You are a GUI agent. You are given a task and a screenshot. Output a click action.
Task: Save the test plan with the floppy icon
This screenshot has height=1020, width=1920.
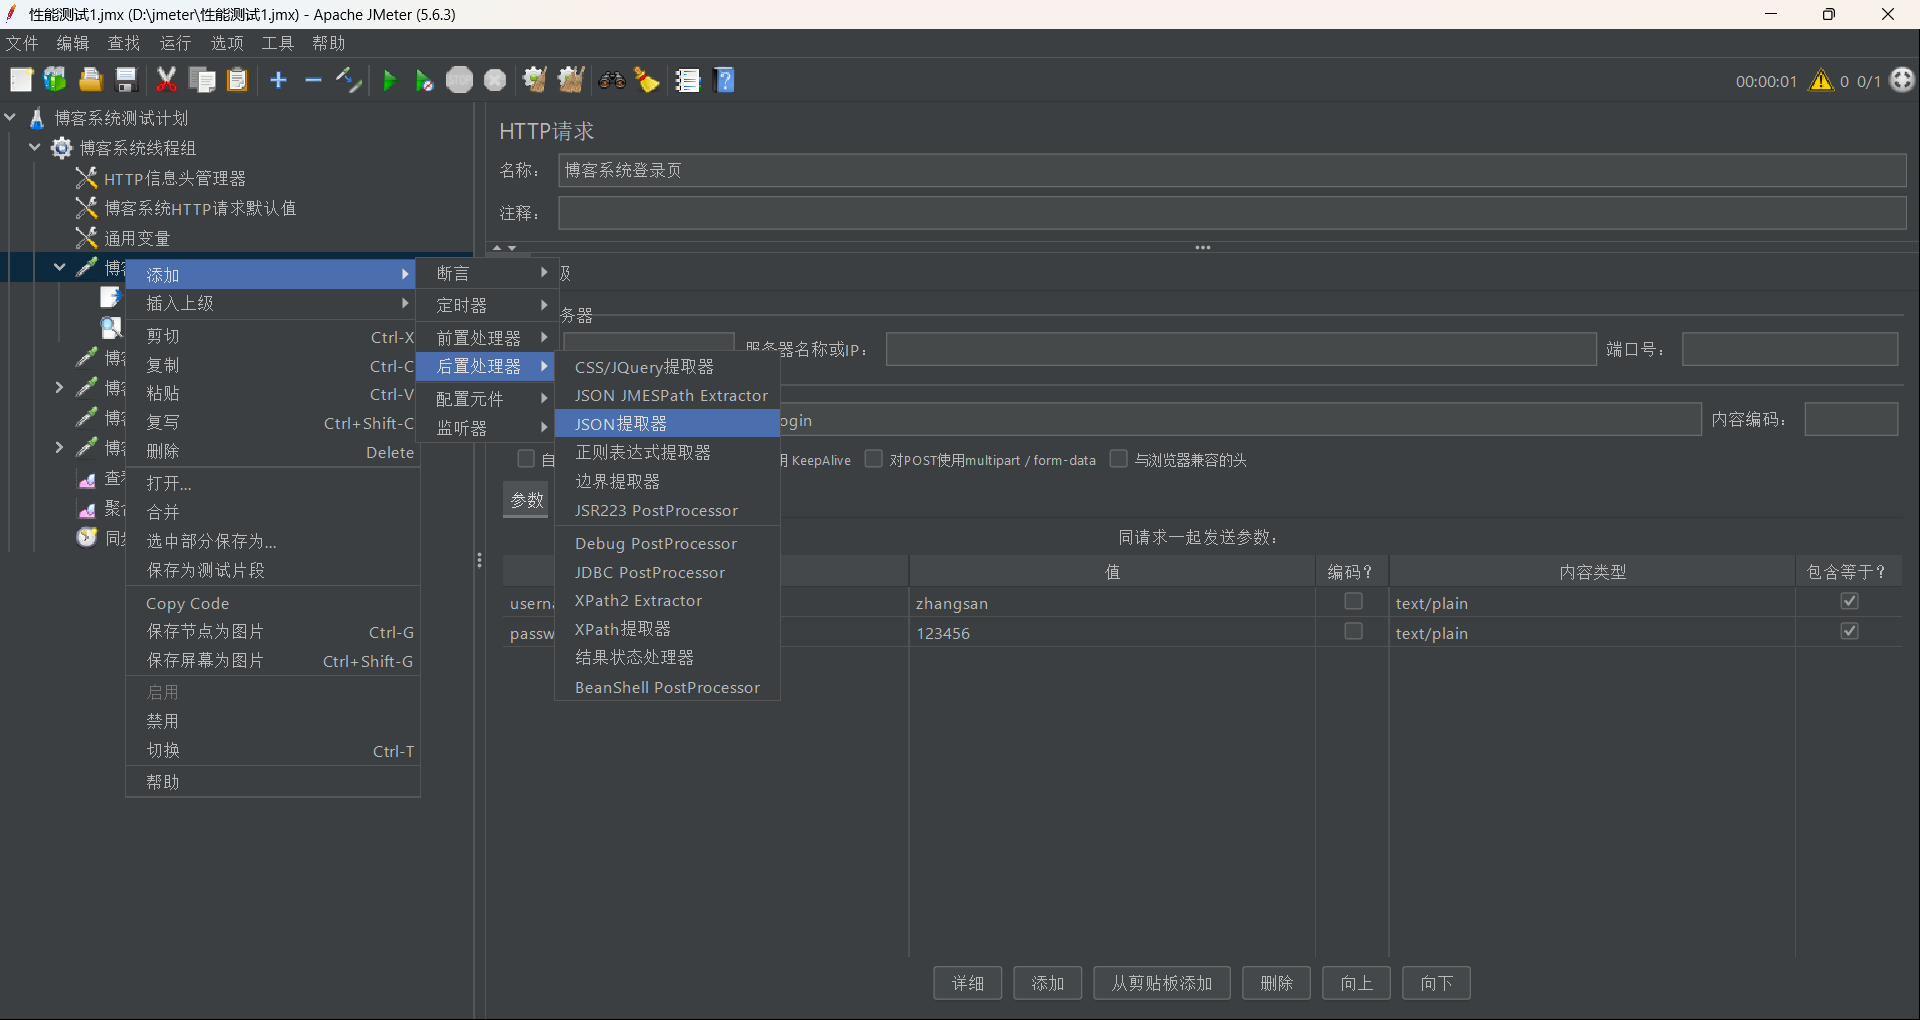(126, 80)
